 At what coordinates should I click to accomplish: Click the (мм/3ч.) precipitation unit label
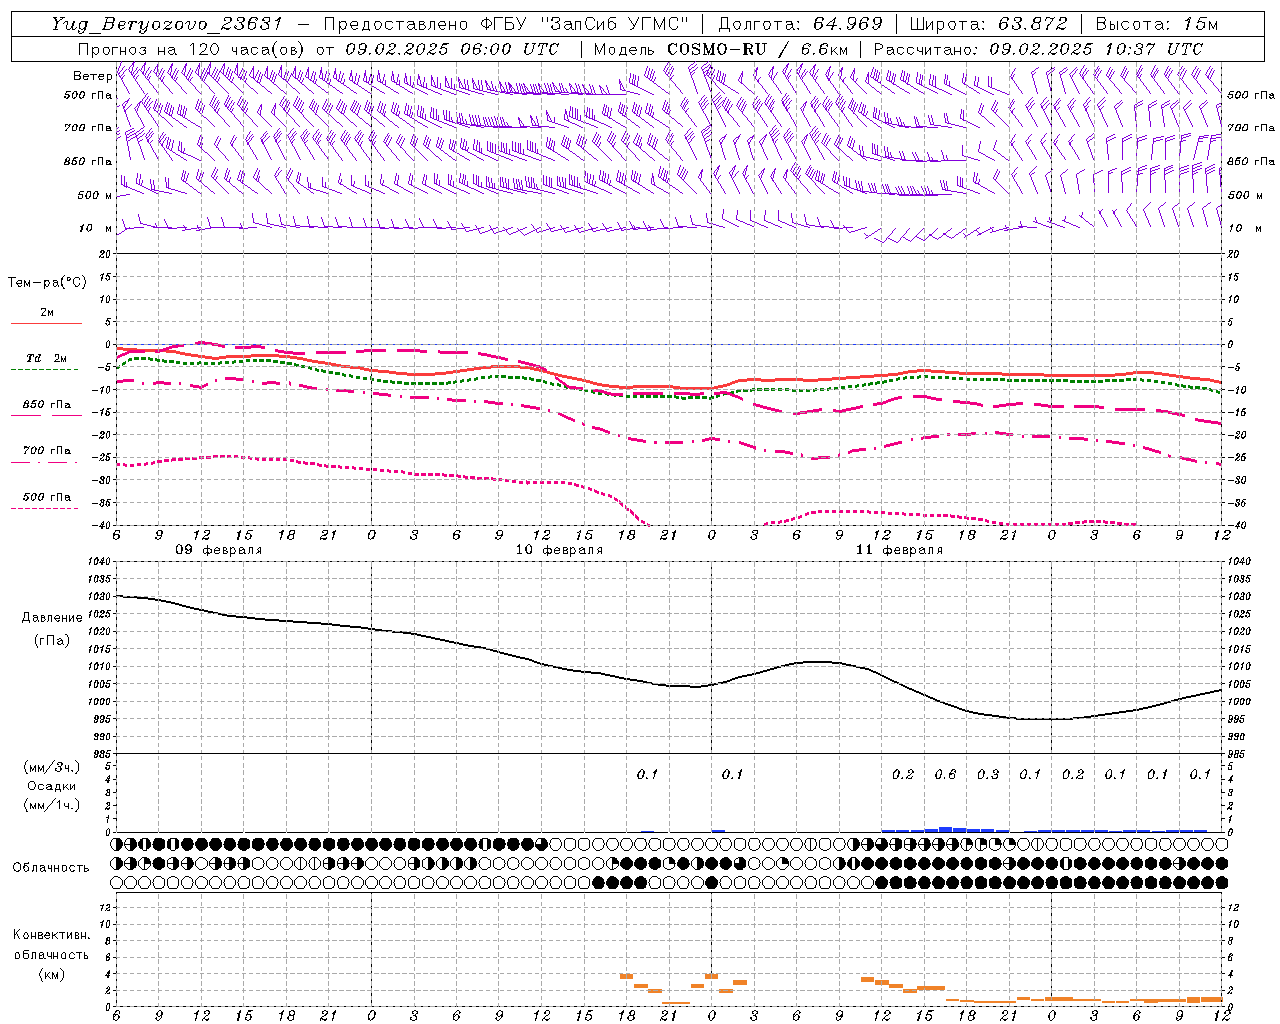coord(52,768)
